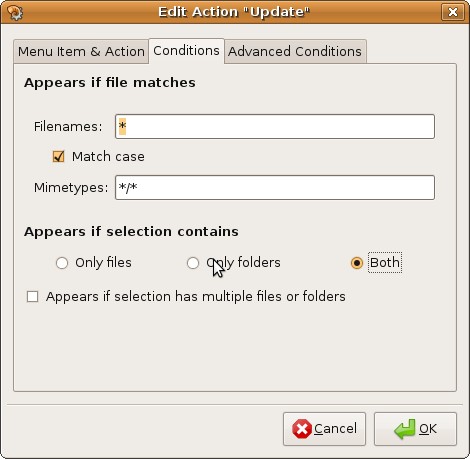Close the Edit Action dialog window
The height and width of the screenshot is (459, 470).
tap(453, 12)
